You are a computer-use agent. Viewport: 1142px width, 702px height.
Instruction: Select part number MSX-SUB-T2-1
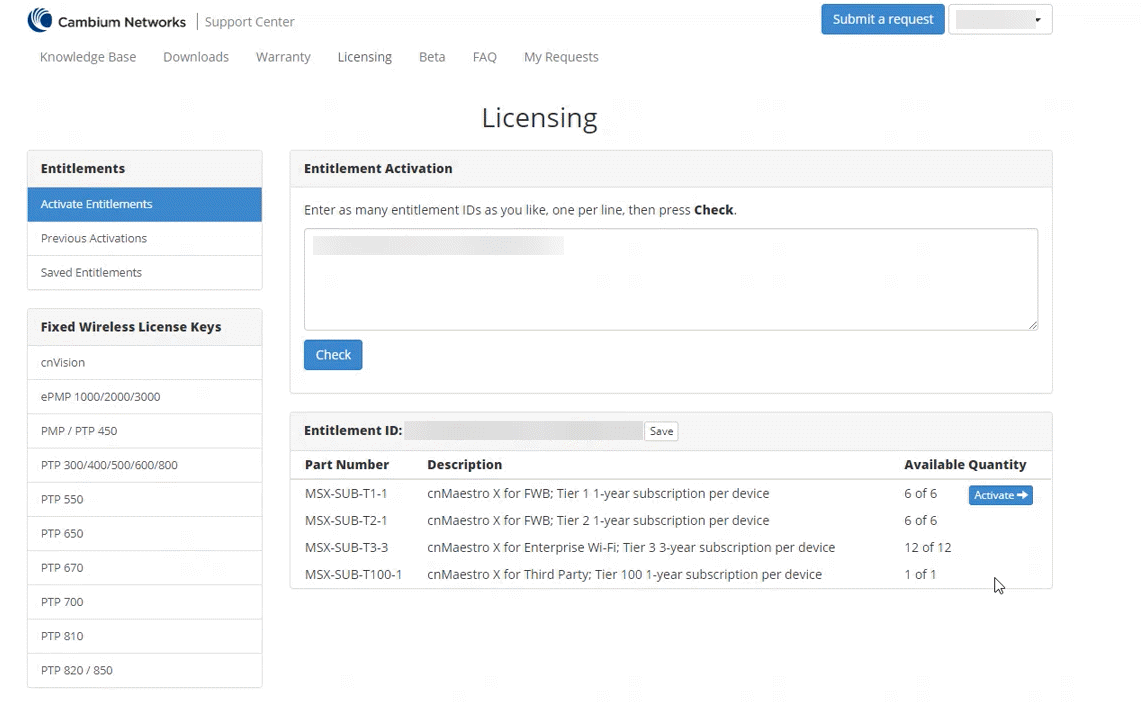point(346,521)
